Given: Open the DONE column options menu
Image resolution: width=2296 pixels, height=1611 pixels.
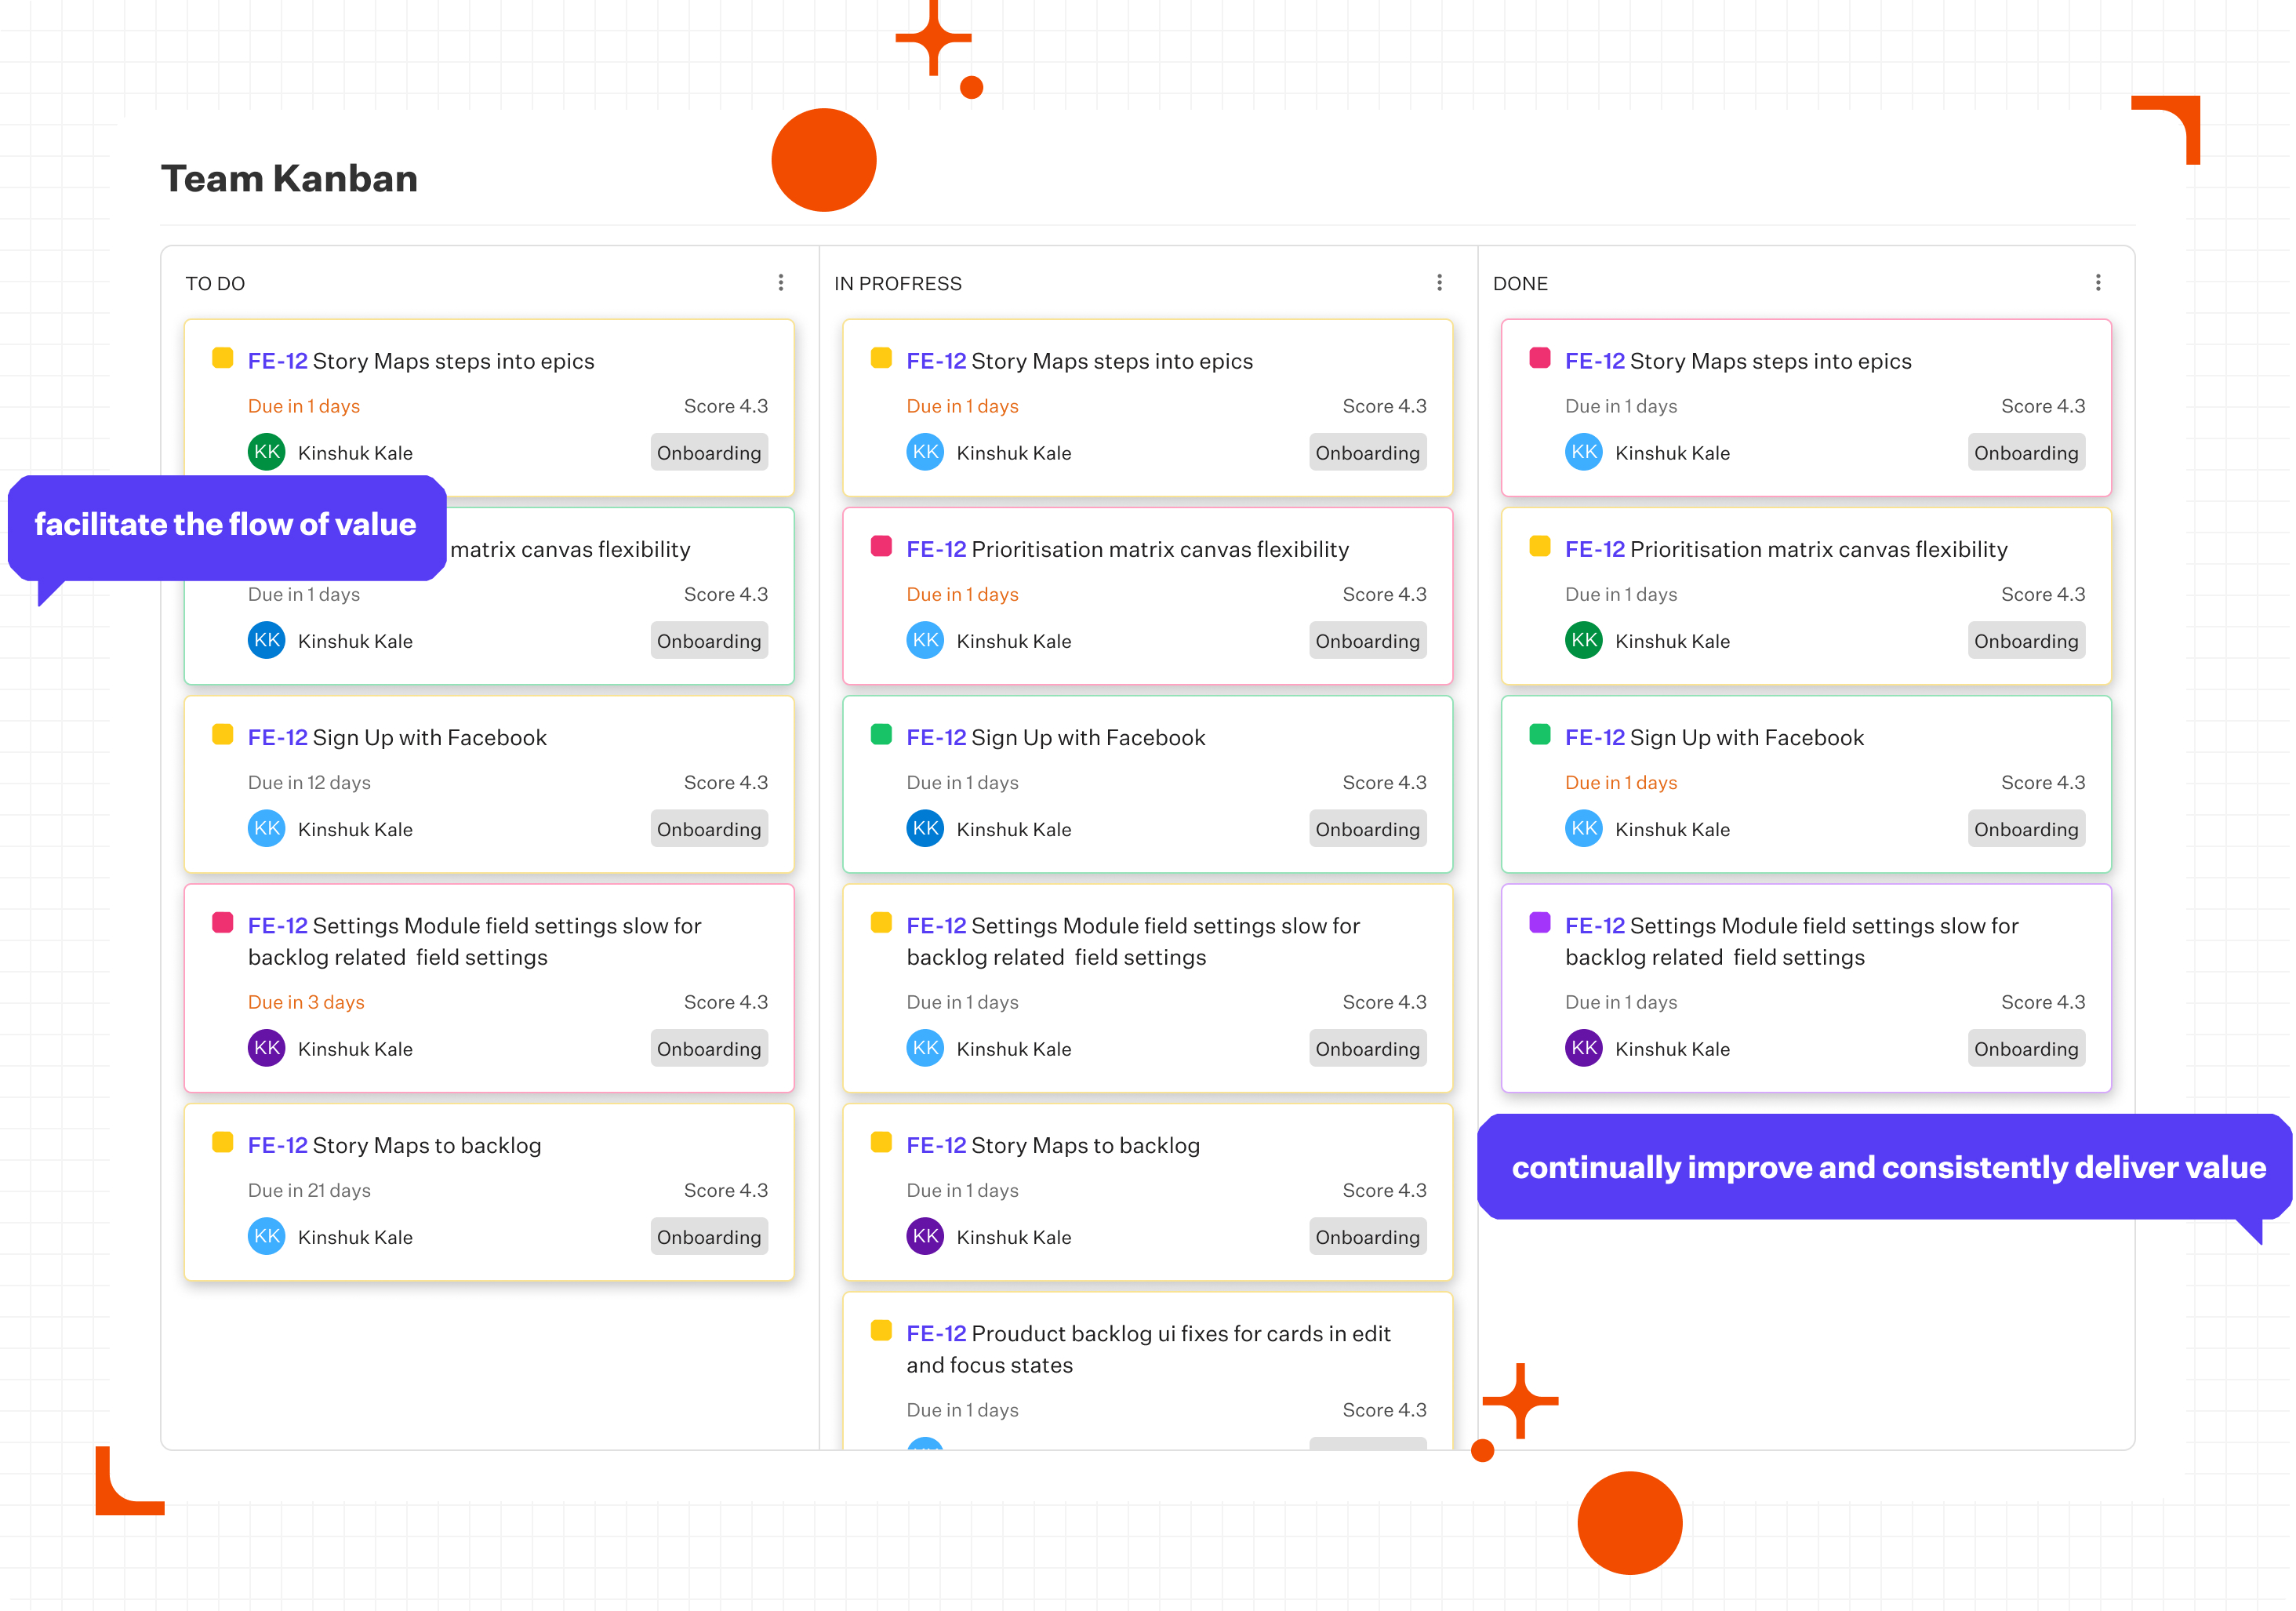Looking at the screenshot, I should coord(2099,282).
